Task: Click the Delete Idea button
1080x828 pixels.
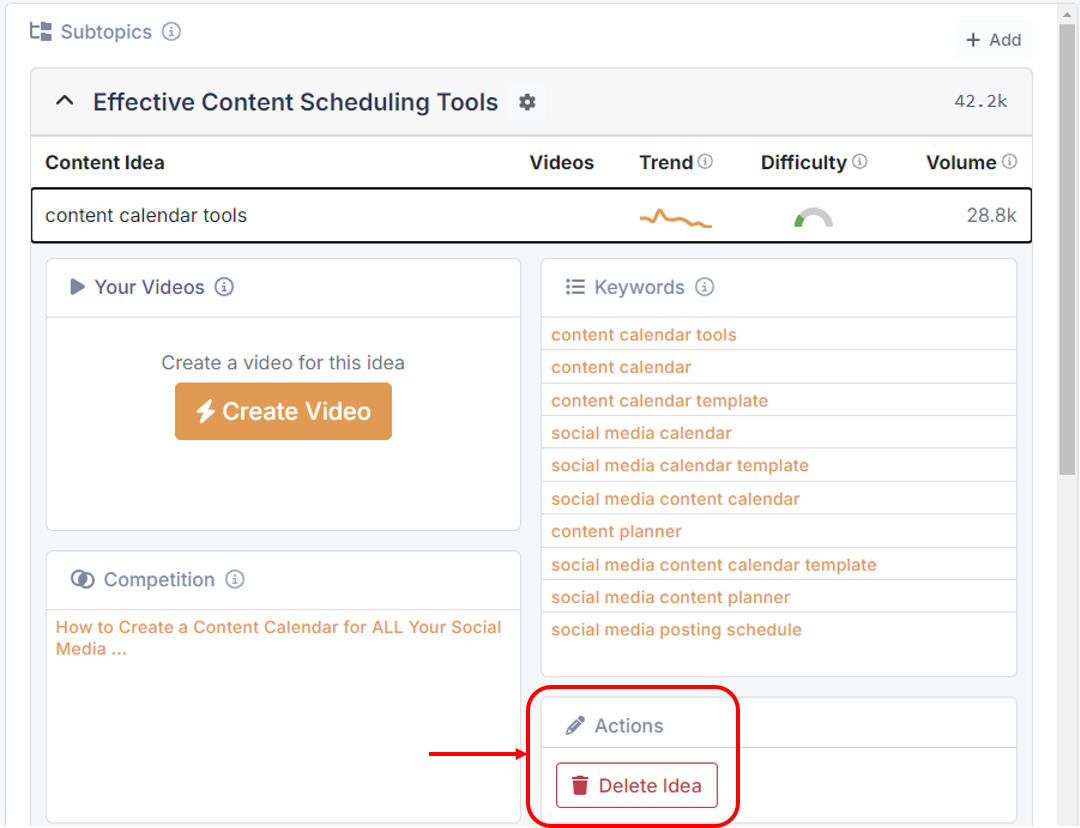Action: tap(637, 786)
